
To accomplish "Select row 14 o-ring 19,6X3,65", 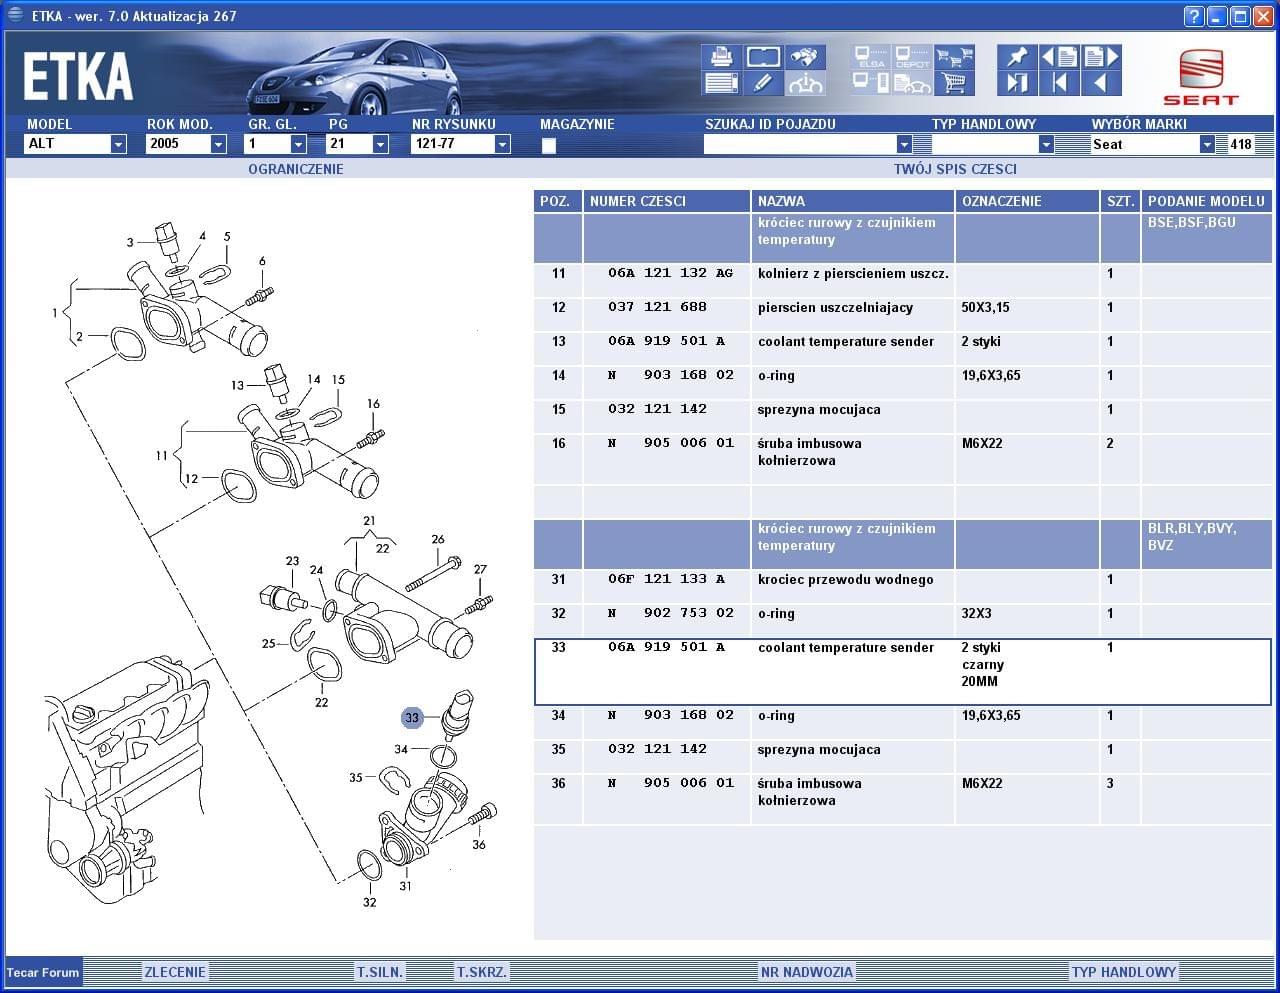I will pyautogui.click(x=903, y=381).
